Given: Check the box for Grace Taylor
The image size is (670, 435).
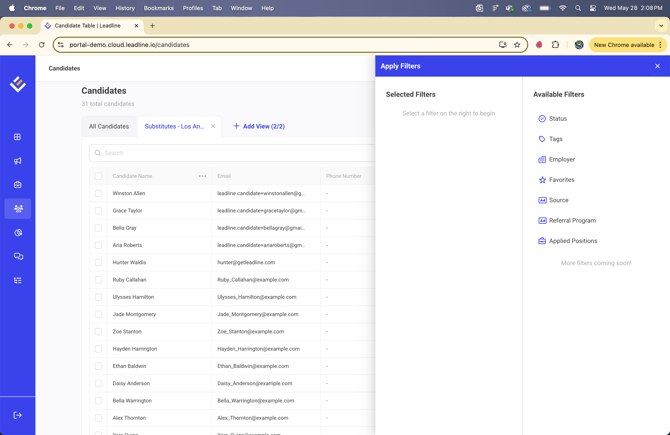Looking at the screenshot, I should click(98, 211).
